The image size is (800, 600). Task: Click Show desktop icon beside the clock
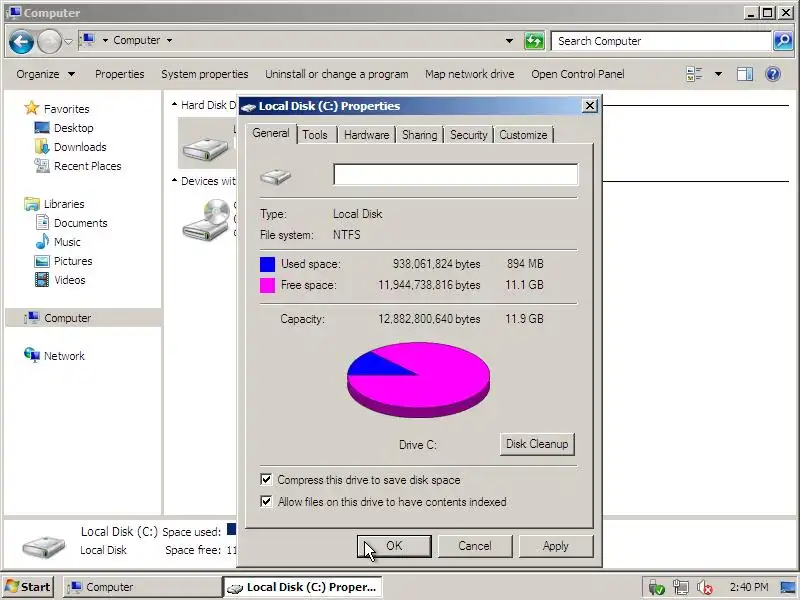point(788,588)
